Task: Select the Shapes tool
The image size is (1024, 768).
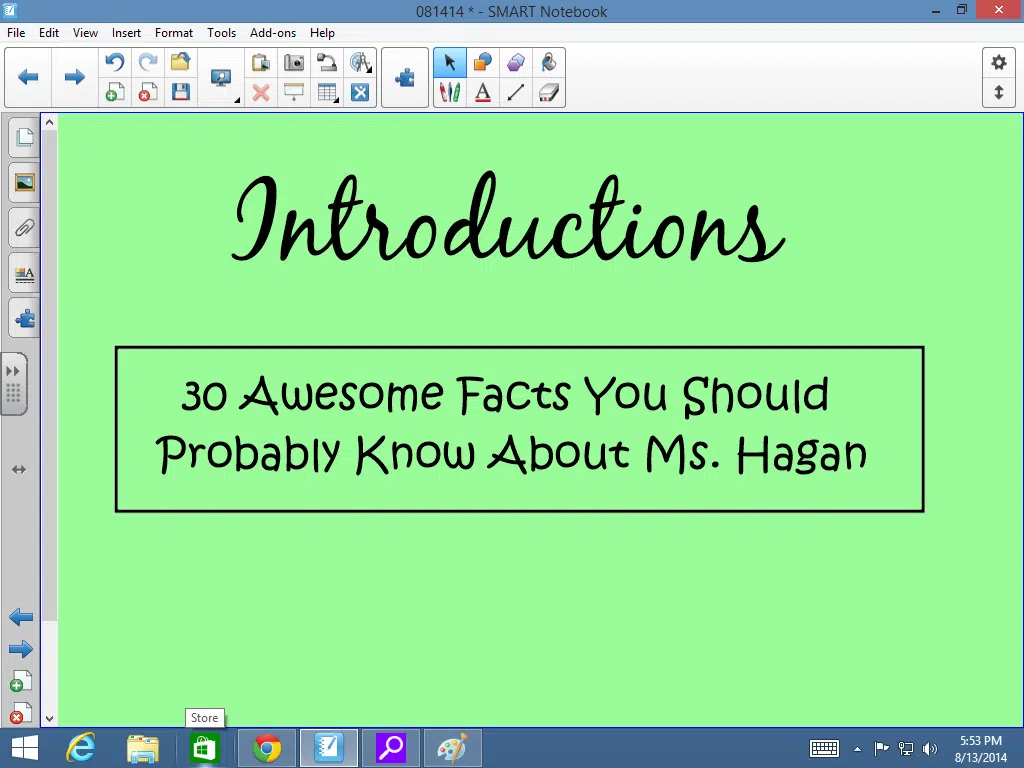Action: click(483, 62)
